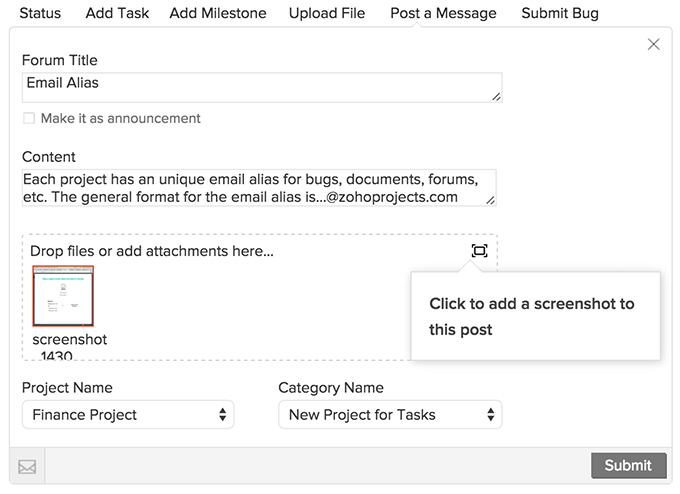
Task: Select the Add Milestone tab
Action: coord(218,13)
